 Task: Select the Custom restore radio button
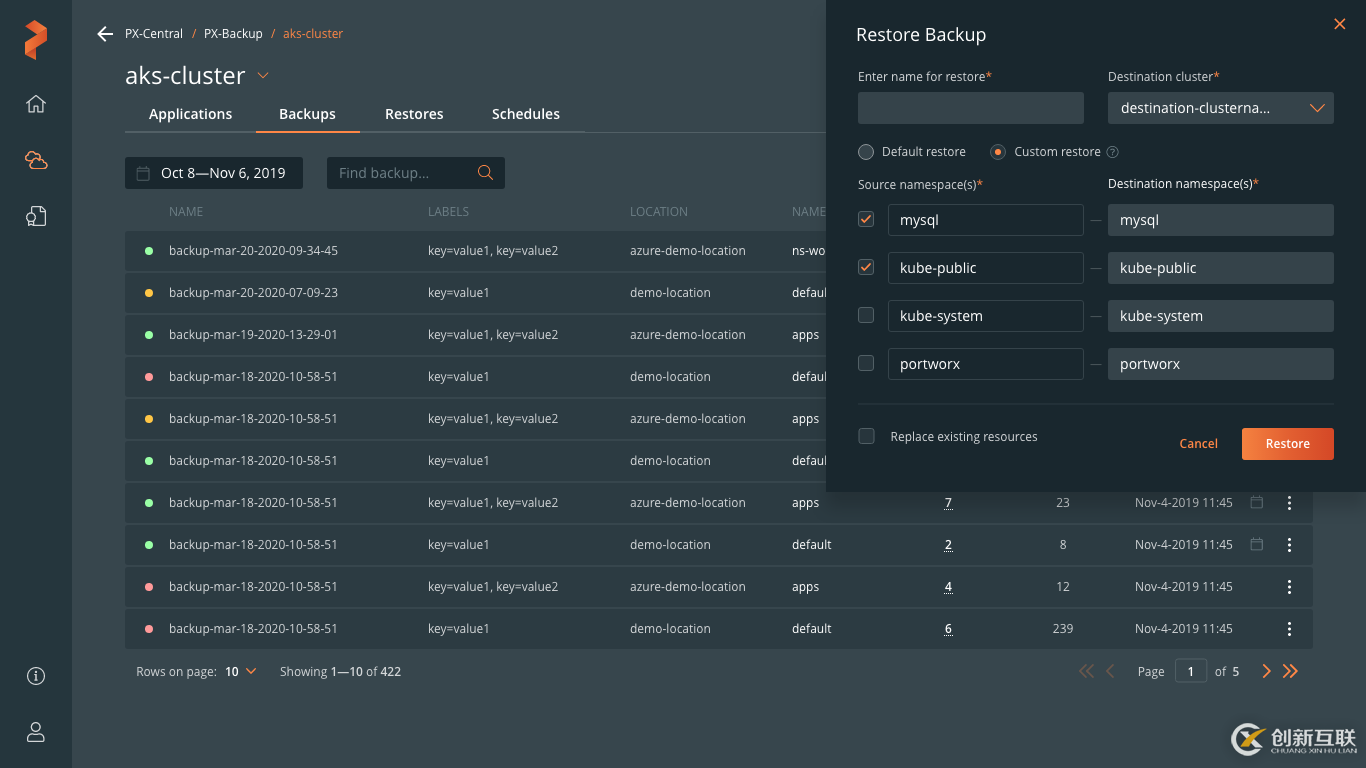(x=997, y=152)
